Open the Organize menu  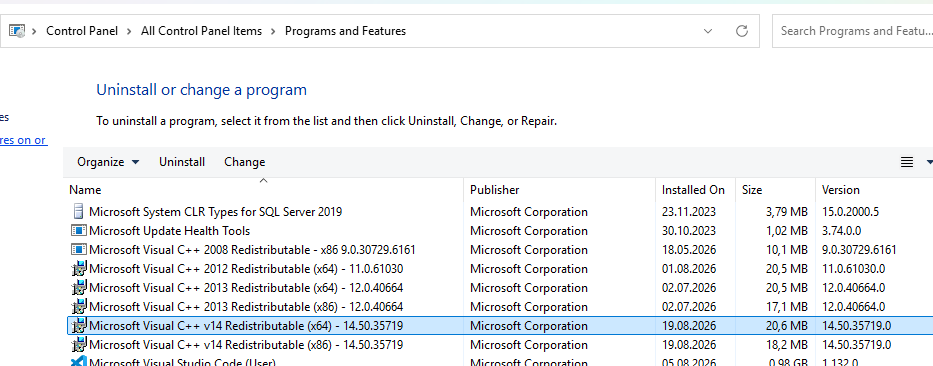coord(108,162)
